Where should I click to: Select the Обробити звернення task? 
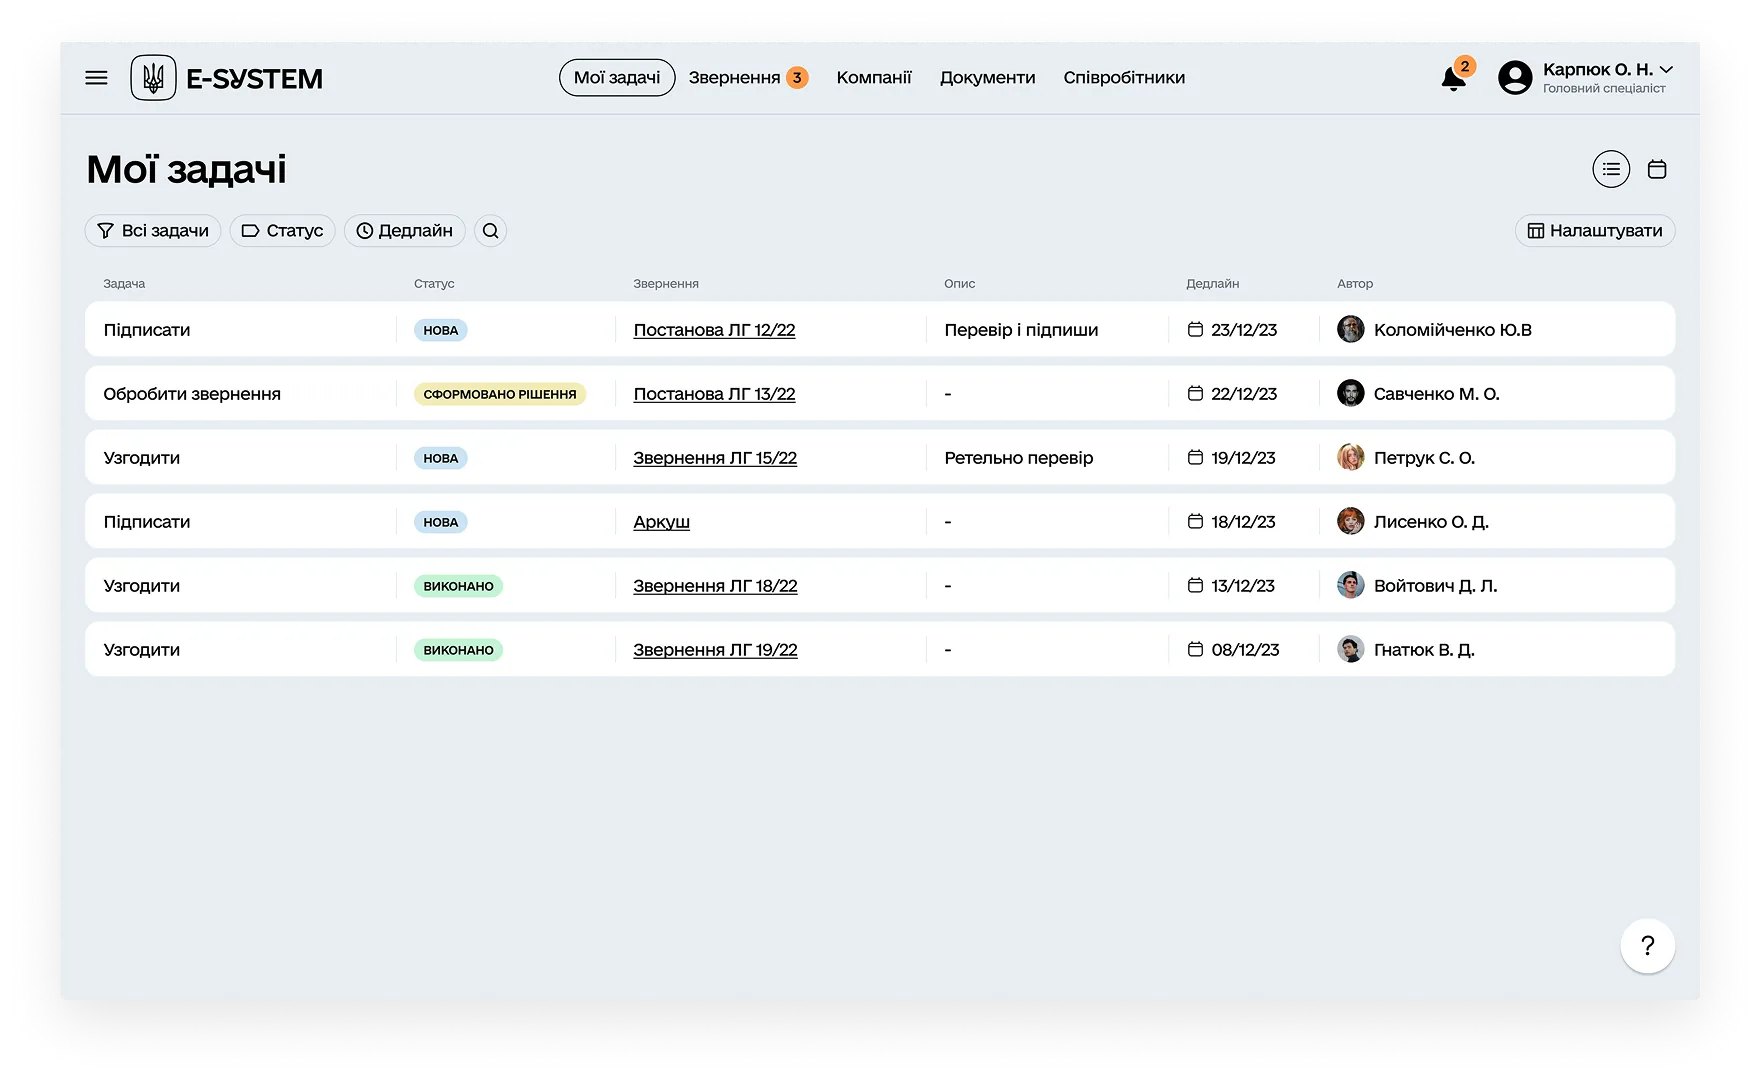pyautogui.click(x=192, y=394)
